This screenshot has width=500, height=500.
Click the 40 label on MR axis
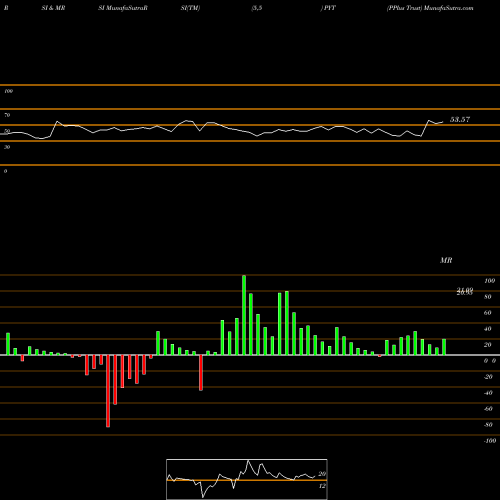[488, 329]
